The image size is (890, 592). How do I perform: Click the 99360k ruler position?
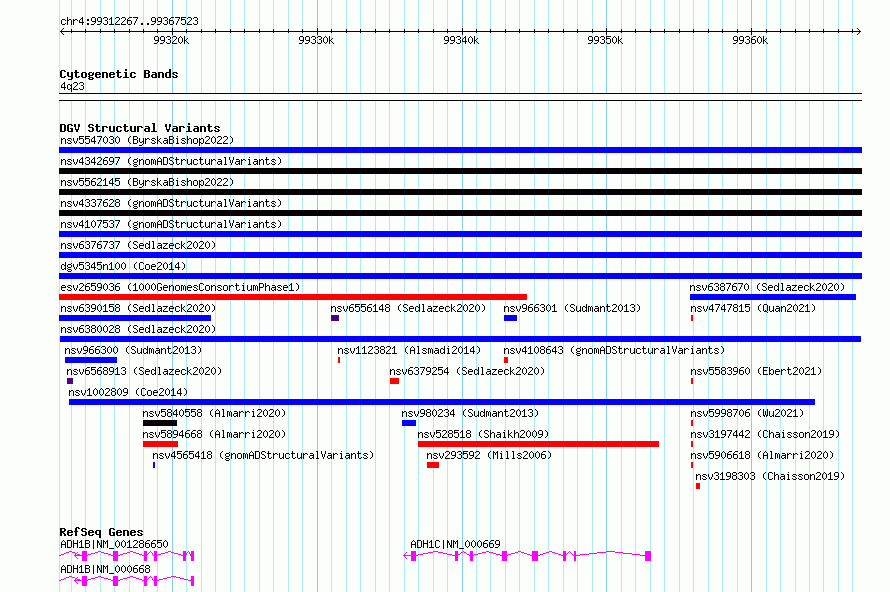[750, 40]
